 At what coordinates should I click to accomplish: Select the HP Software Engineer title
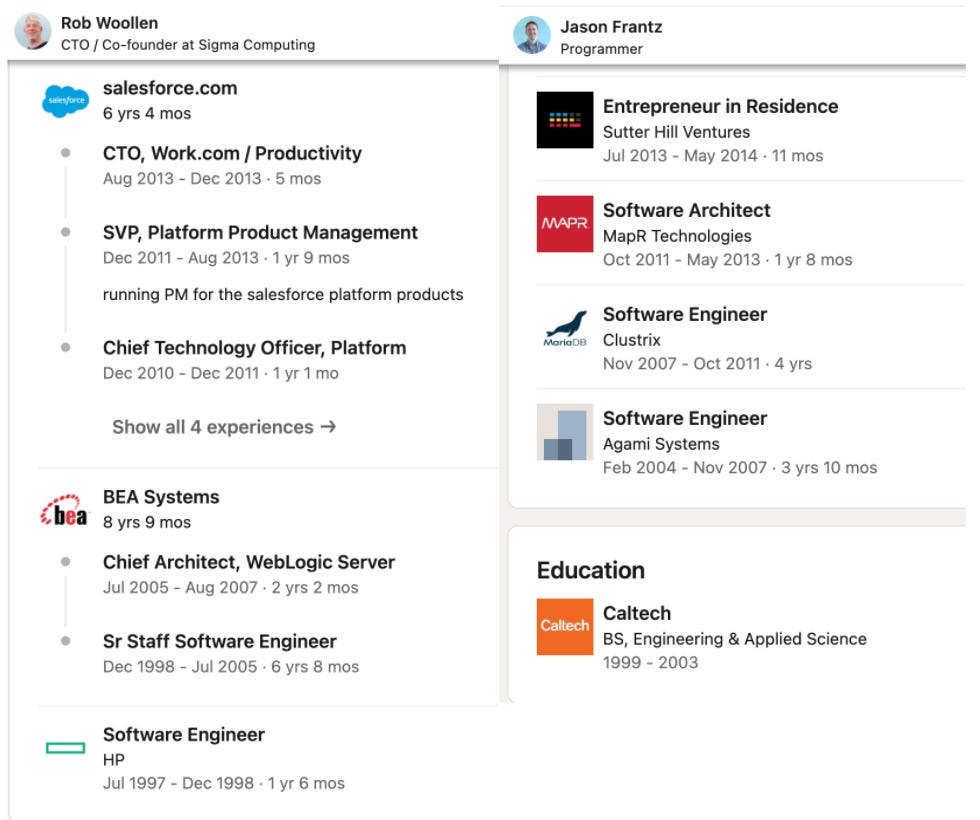pyautogui.click(x=183, y=734)
